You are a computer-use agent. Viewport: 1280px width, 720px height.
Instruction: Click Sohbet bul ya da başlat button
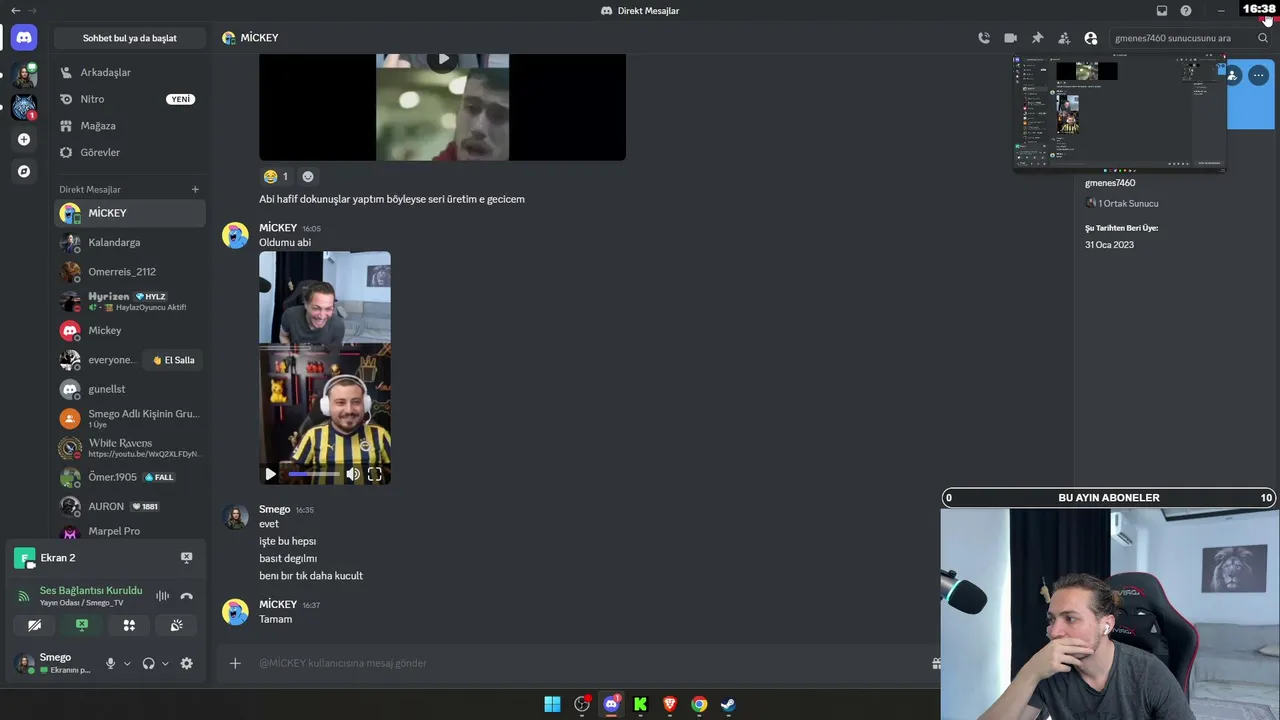130,38
